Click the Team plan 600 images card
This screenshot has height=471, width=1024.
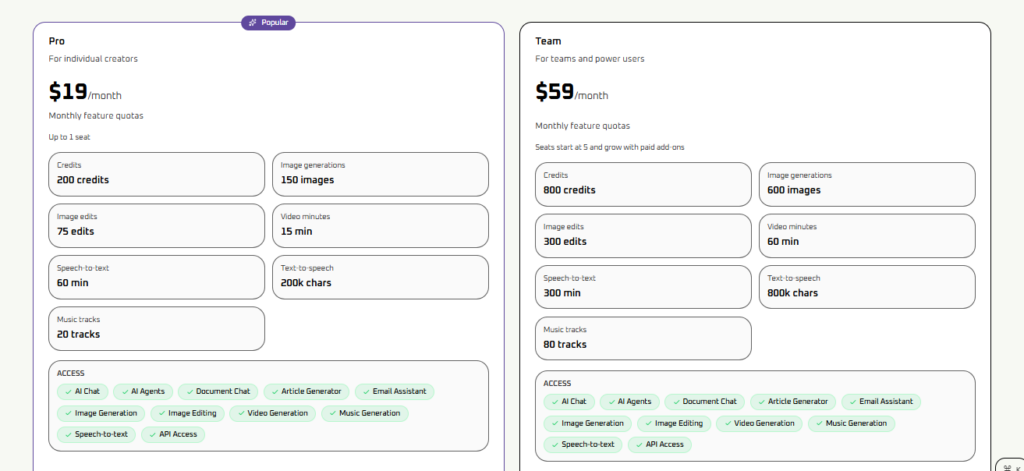866,184
